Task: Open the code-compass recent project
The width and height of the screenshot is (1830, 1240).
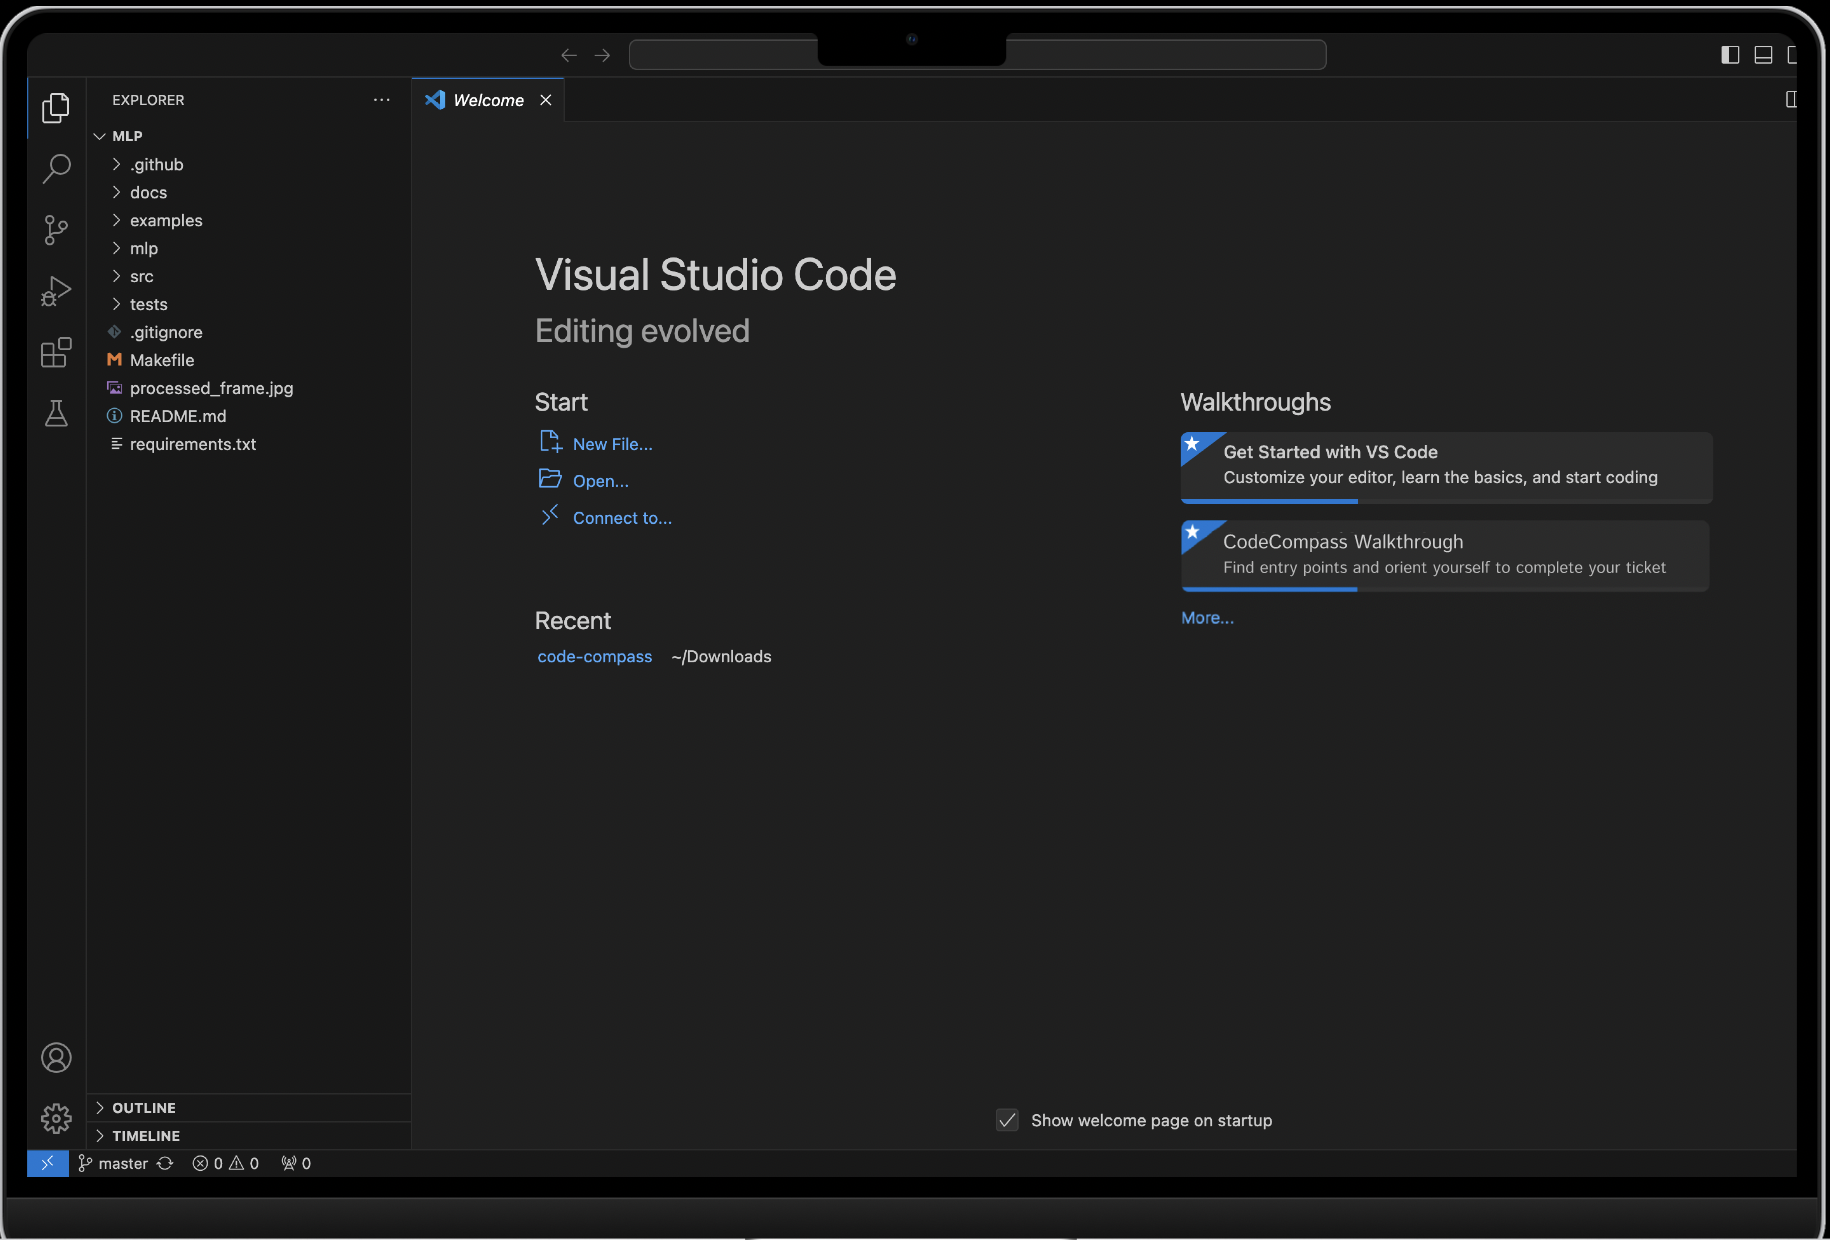Action: (x=594, y=656)
